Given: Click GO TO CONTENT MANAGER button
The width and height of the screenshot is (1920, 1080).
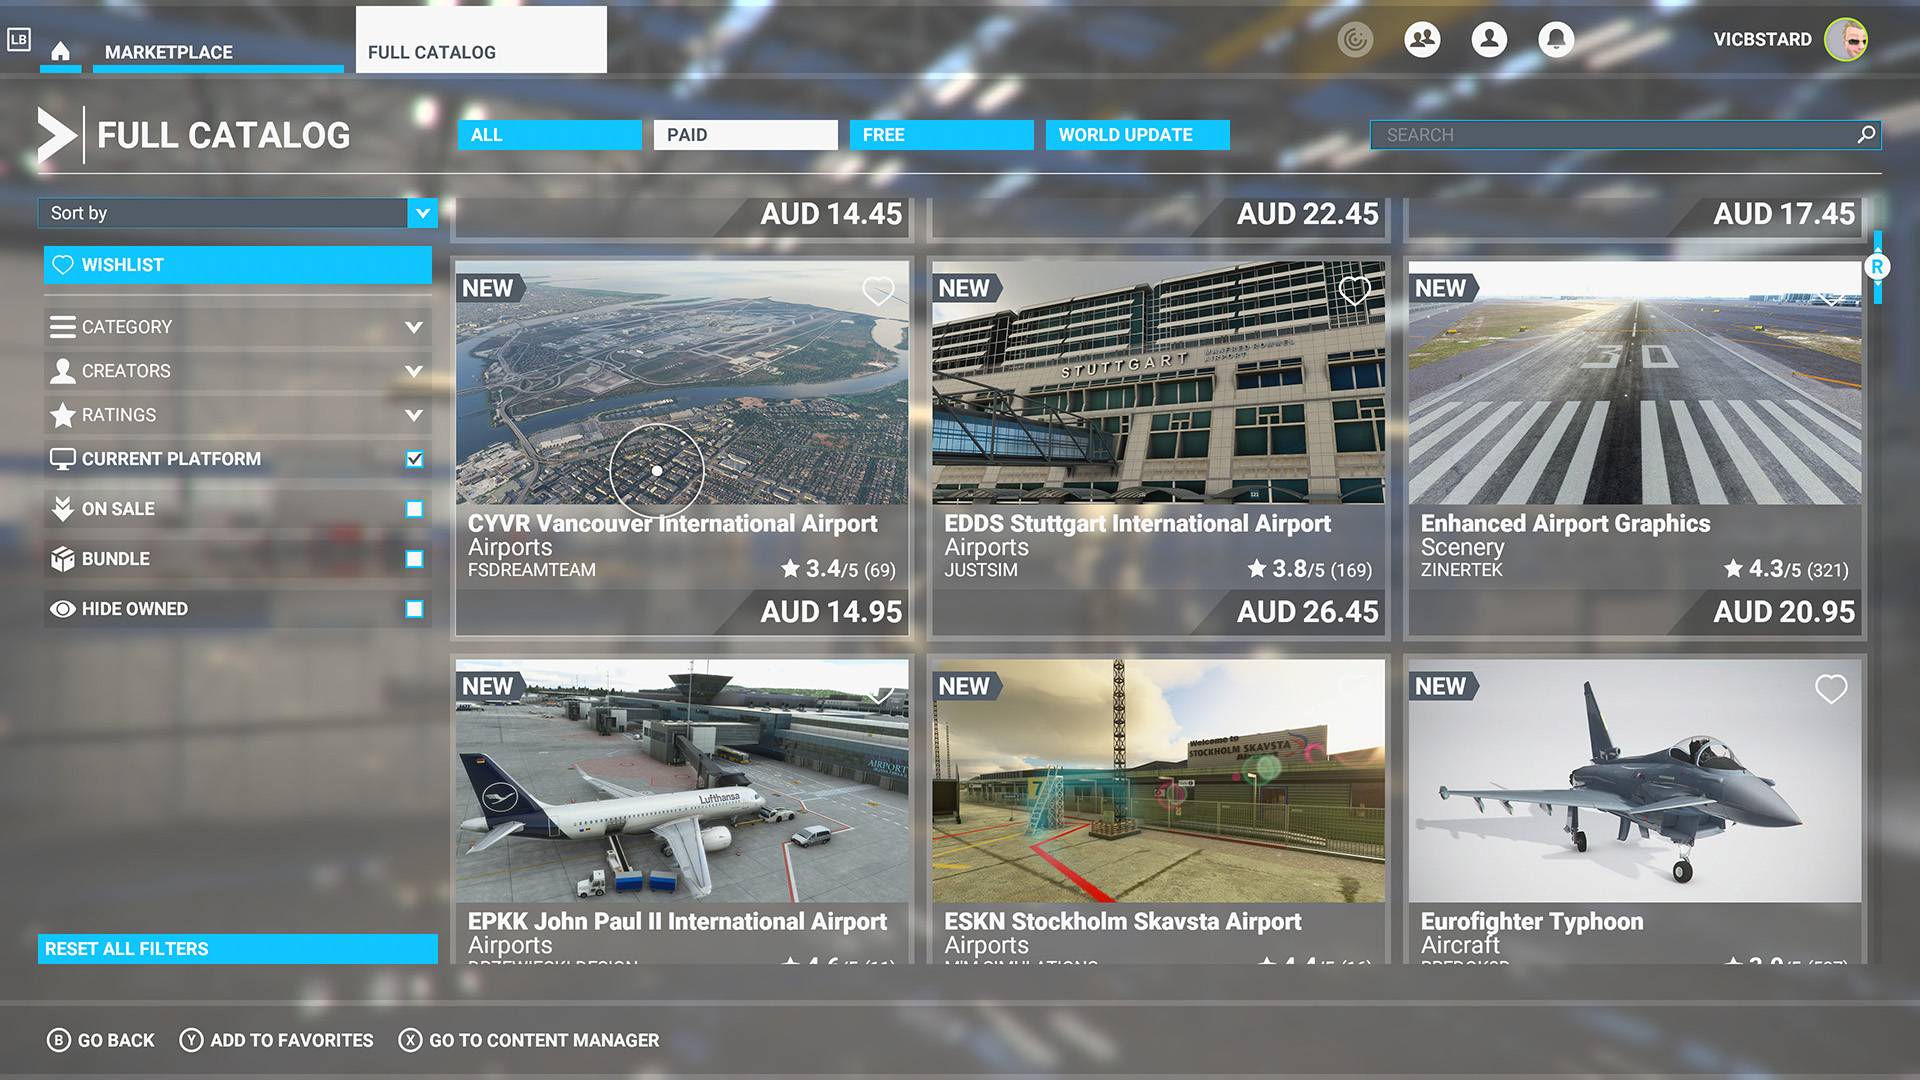Looking at the screenshot, I should tap(545, 1039).
